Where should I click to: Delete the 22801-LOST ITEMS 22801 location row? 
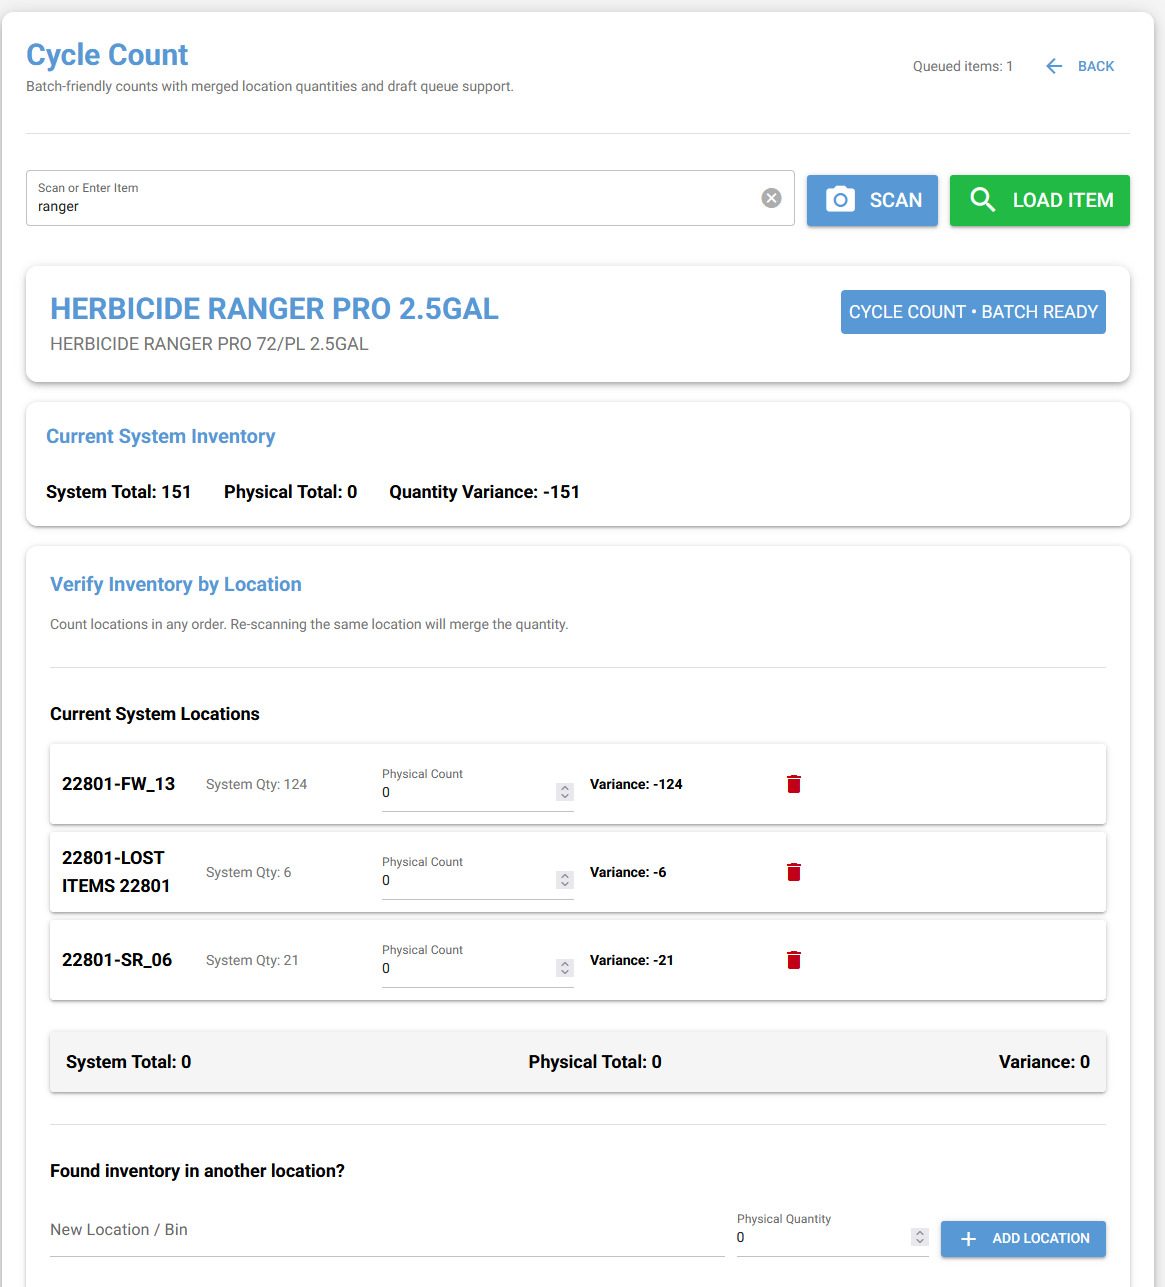coord(794,872)
